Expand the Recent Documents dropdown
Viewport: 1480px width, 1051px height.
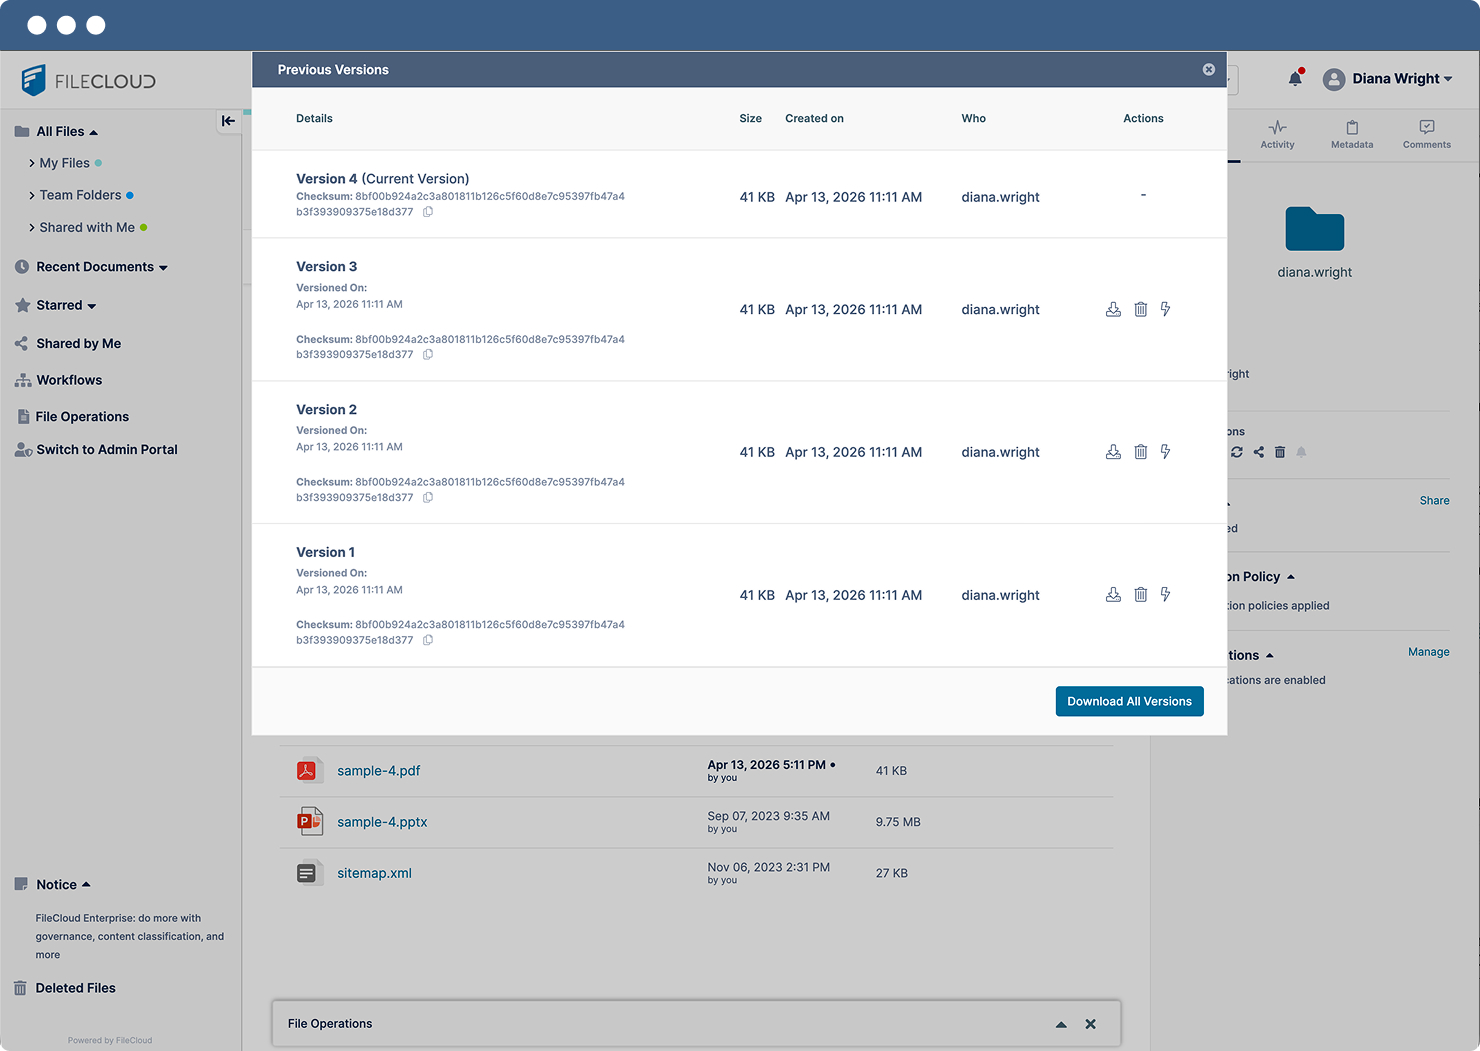coord(163,268)
